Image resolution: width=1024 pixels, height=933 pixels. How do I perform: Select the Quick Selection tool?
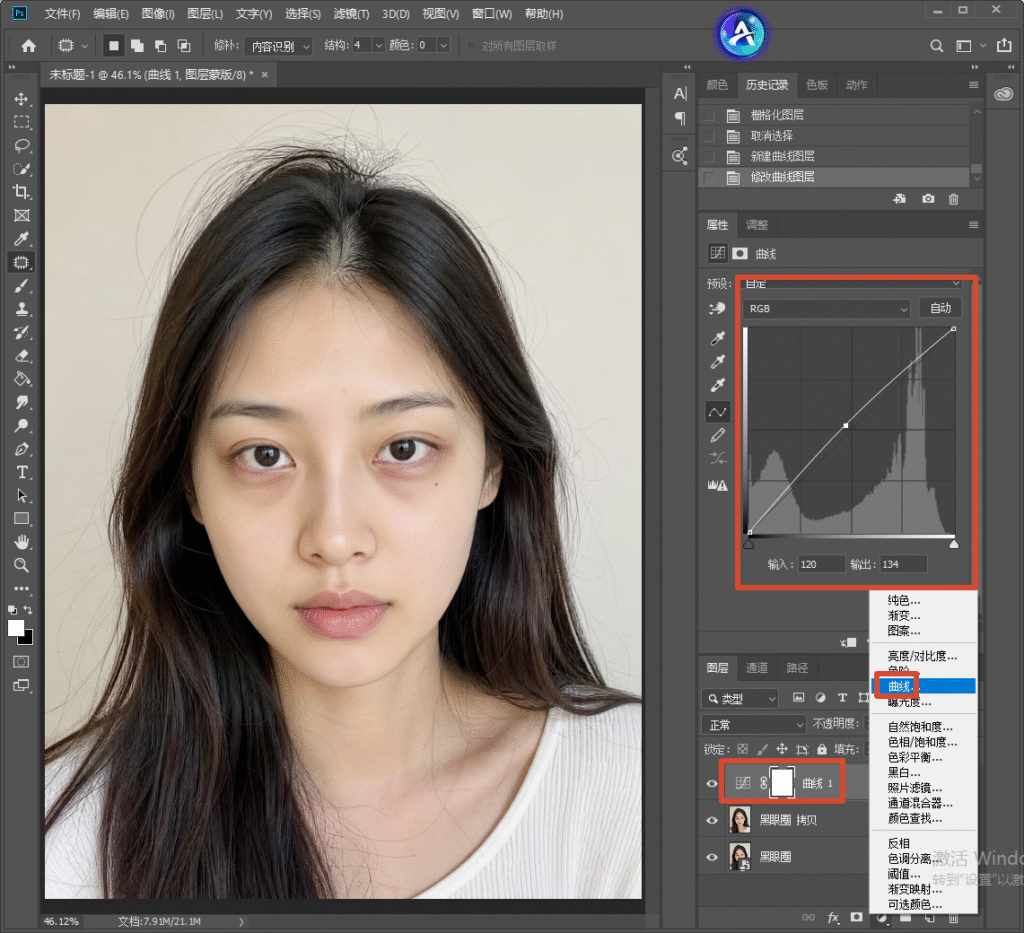[22, 168]
